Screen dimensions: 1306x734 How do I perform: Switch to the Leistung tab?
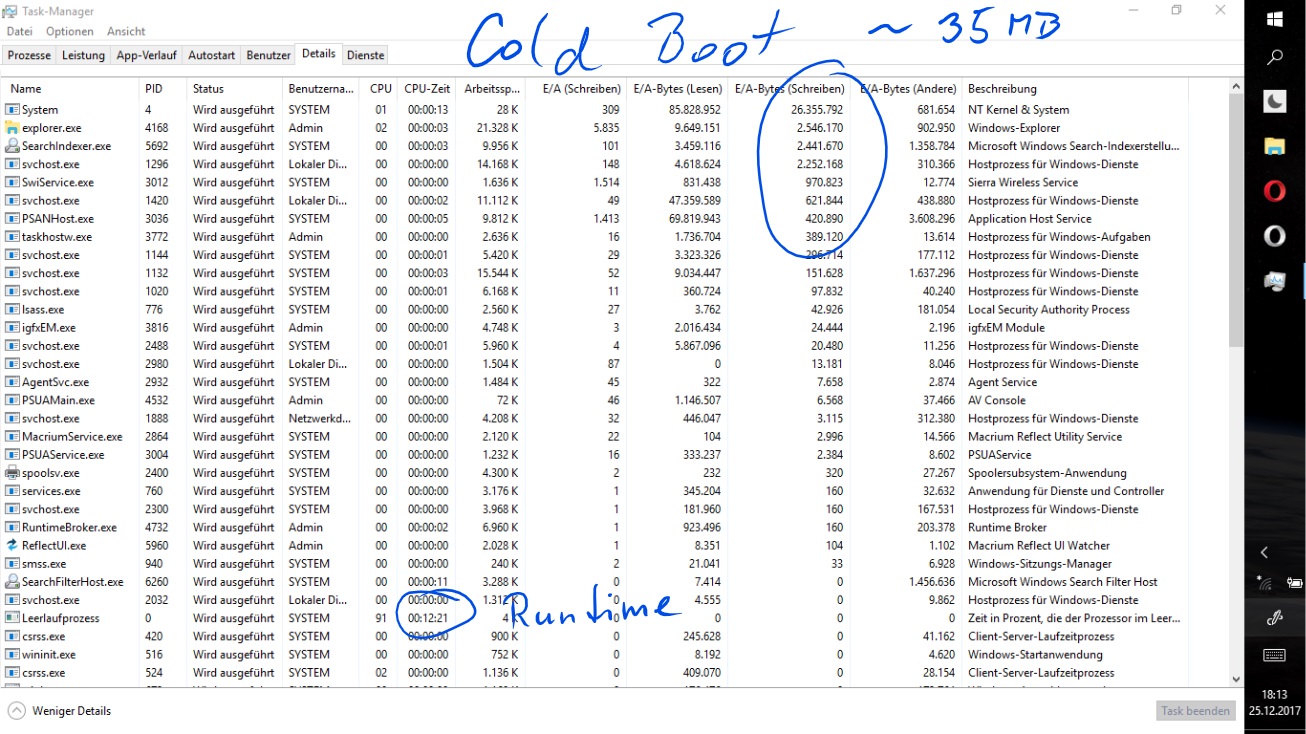click(x=83, y=55)
